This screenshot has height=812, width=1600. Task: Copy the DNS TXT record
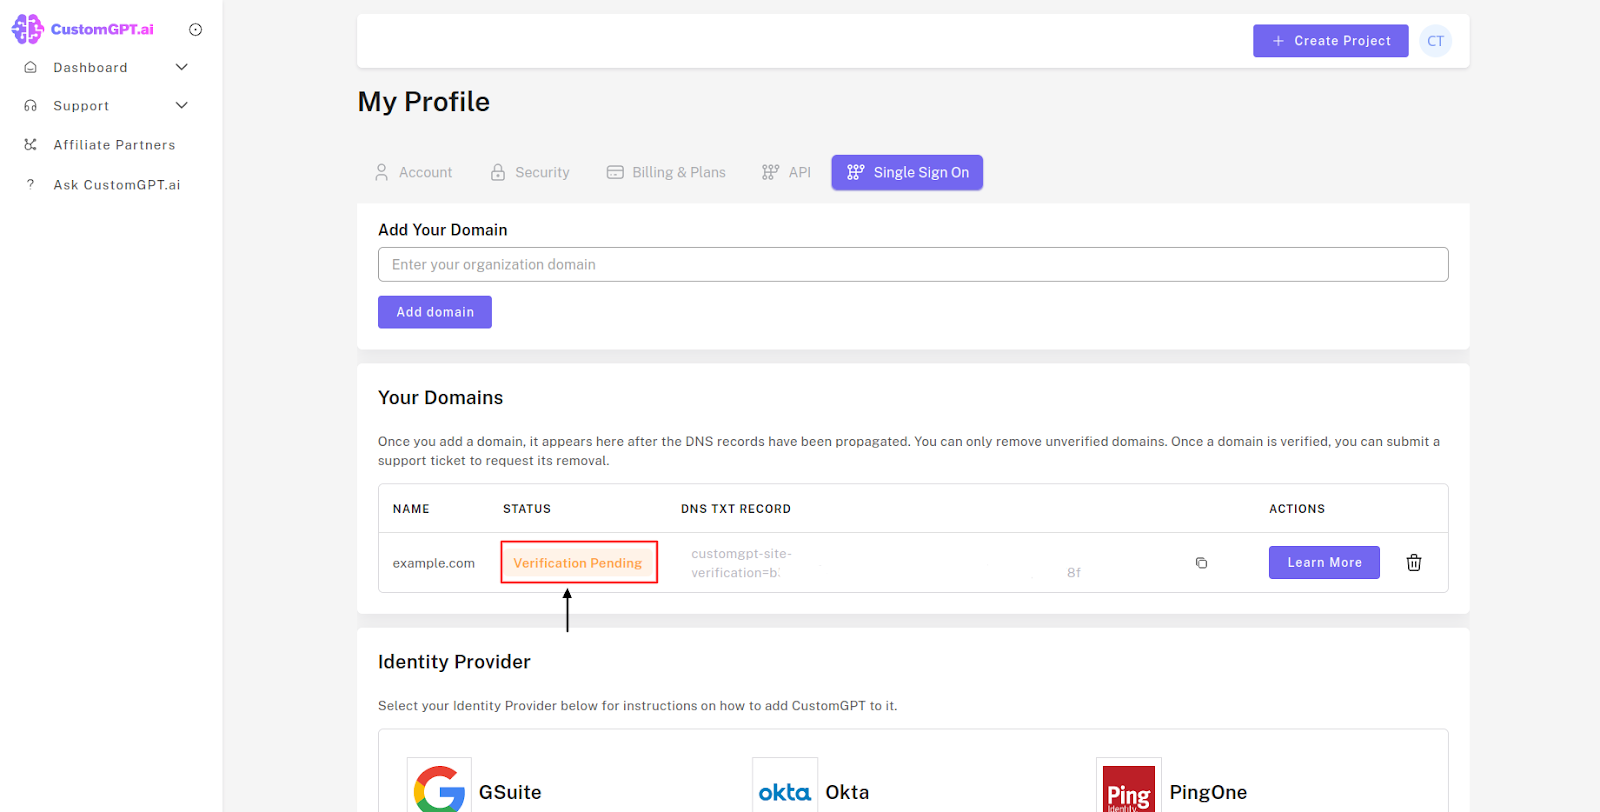click(x=1201, y=563)
